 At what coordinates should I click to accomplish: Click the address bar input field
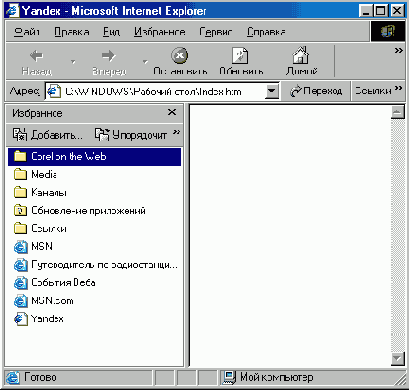[x=162, y=91]
